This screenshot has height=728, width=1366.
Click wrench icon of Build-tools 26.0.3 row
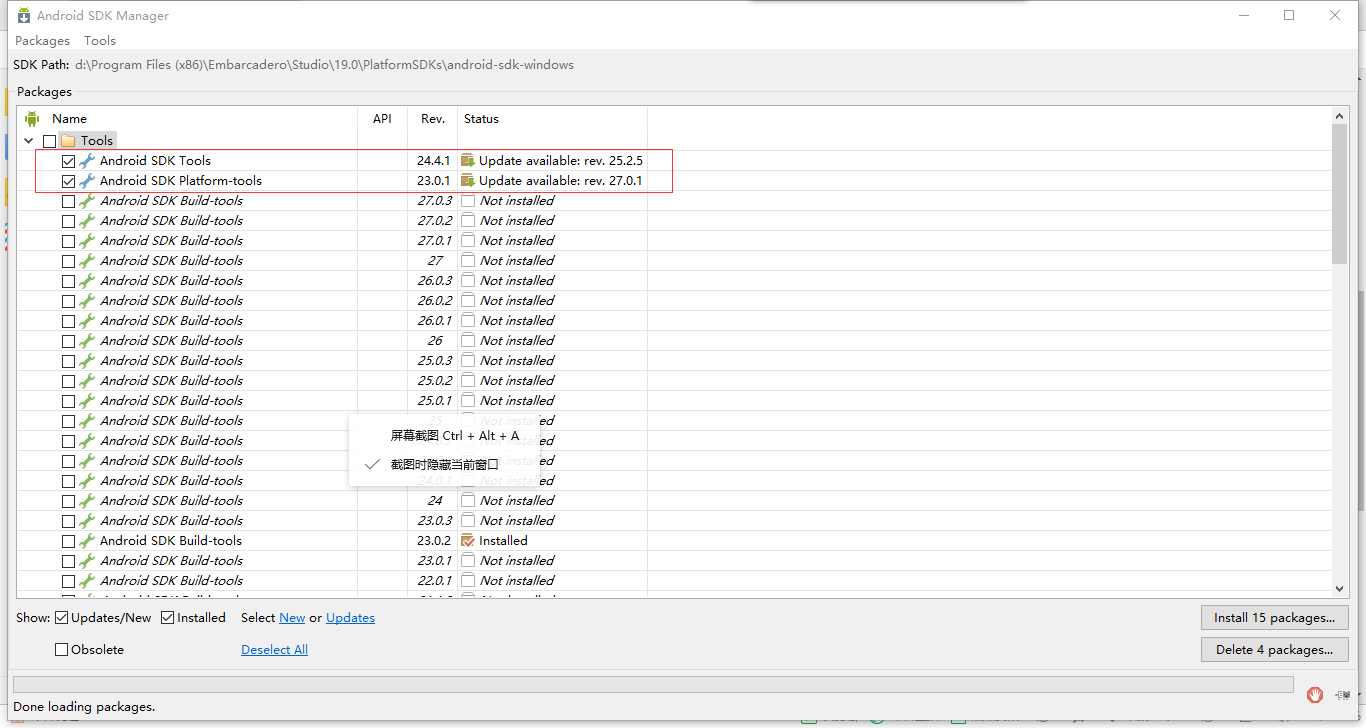87,281
